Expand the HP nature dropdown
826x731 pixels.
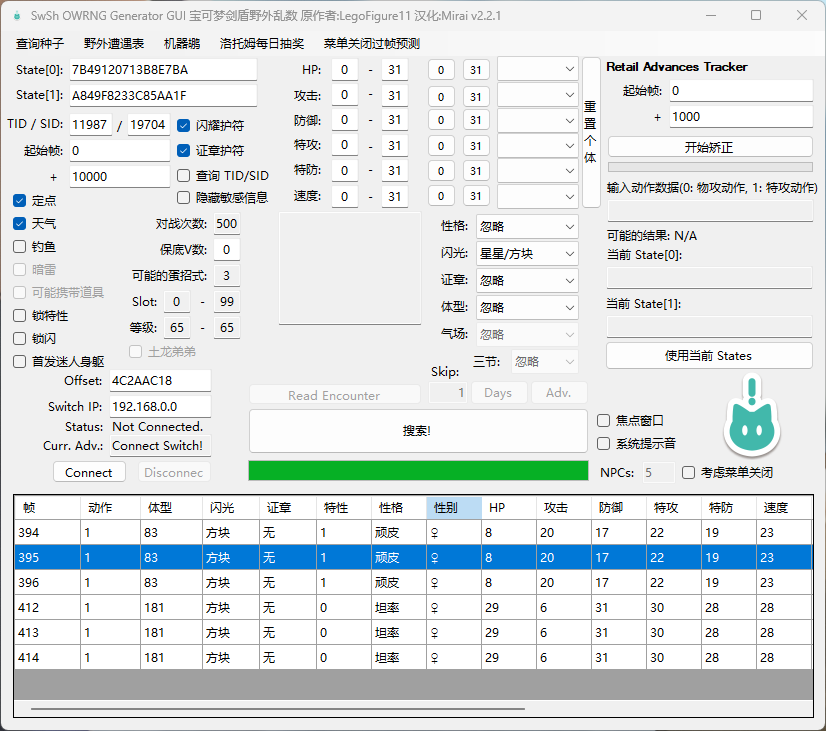tap(538, 69)
